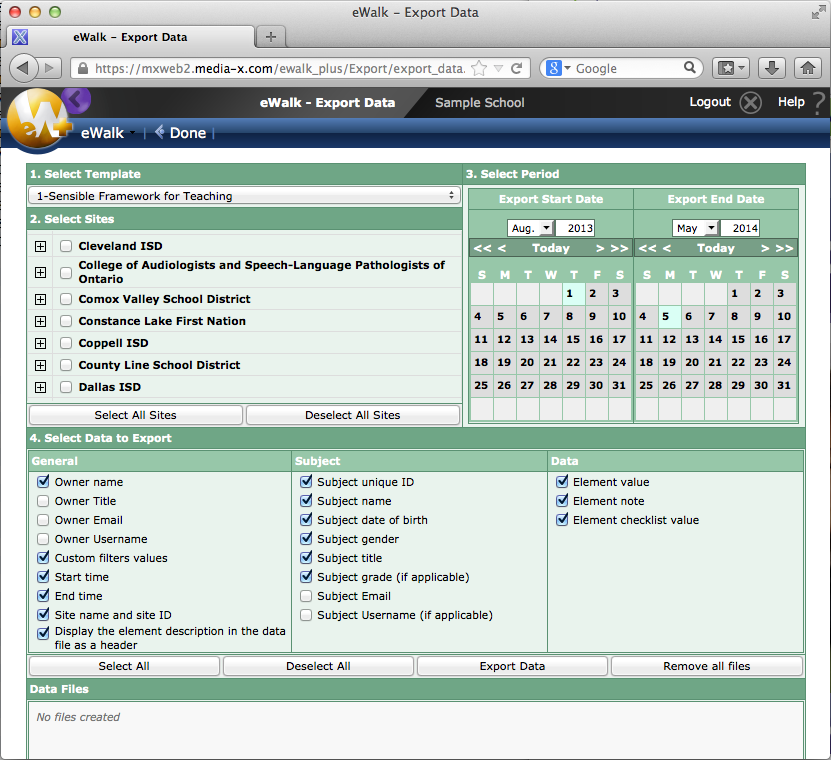
Task: Enable the Subject Email checkbox
Action: 306,596
